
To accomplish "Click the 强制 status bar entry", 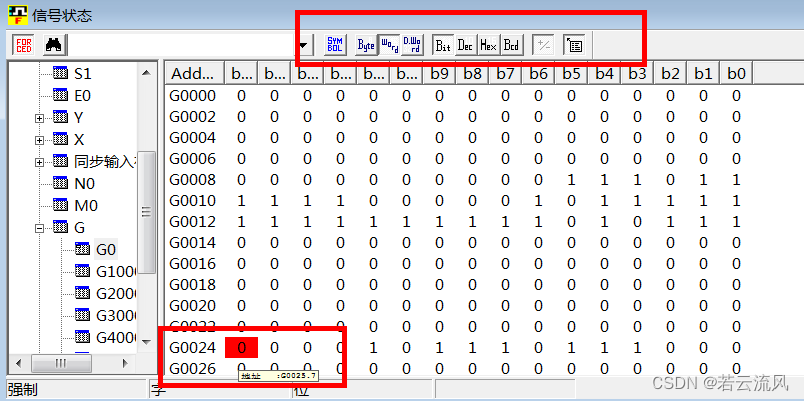I will click(x=23, y=390).
